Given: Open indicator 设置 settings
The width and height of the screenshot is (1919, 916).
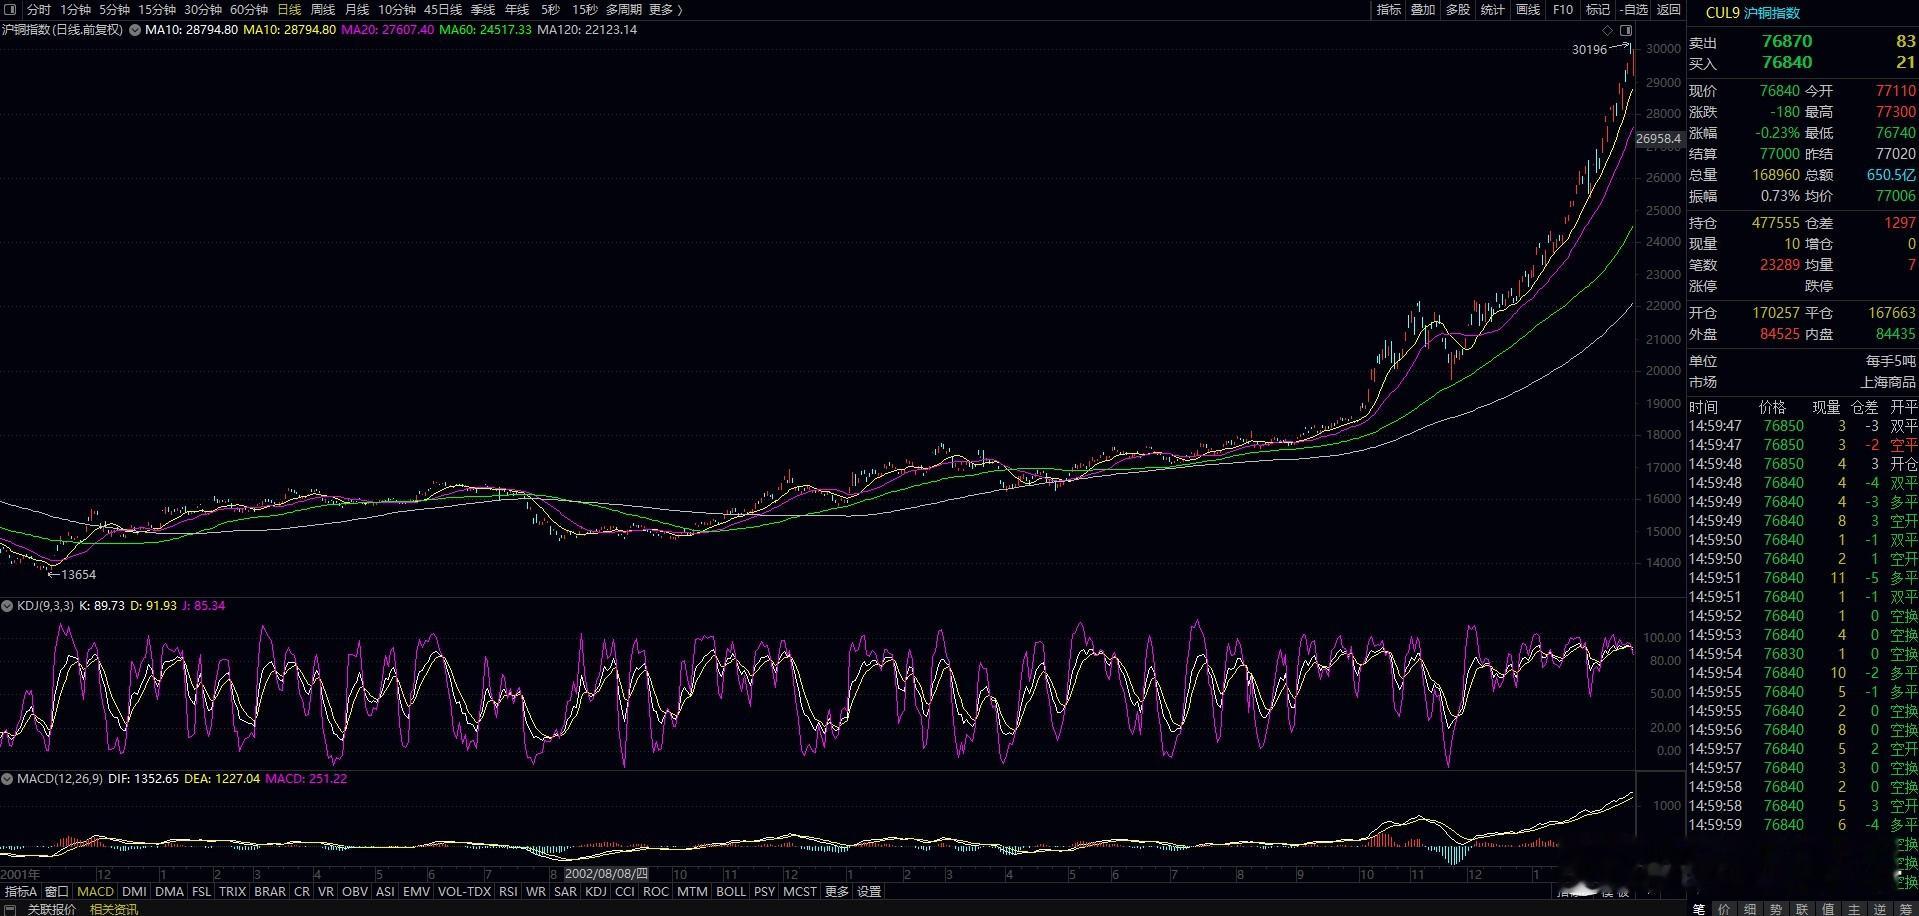Looking at the screenshot, I should pos(870,891).
